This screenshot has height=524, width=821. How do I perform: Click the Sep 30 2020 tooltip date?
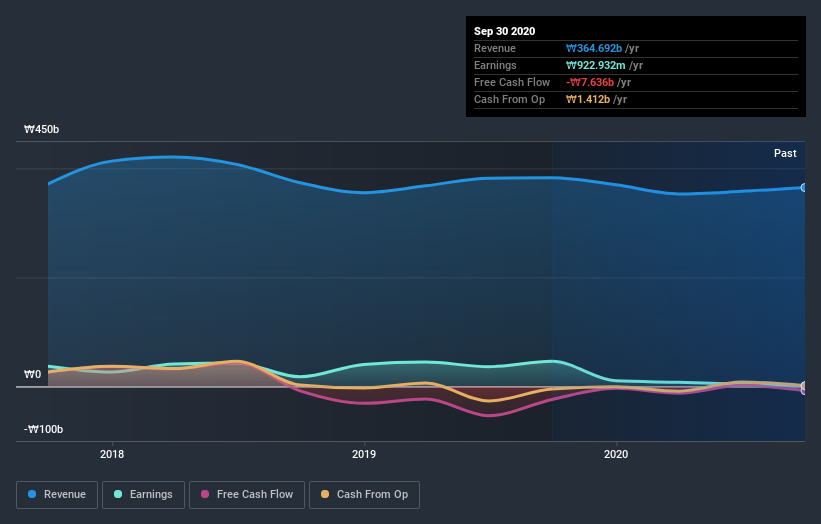[x=504, y=31]
